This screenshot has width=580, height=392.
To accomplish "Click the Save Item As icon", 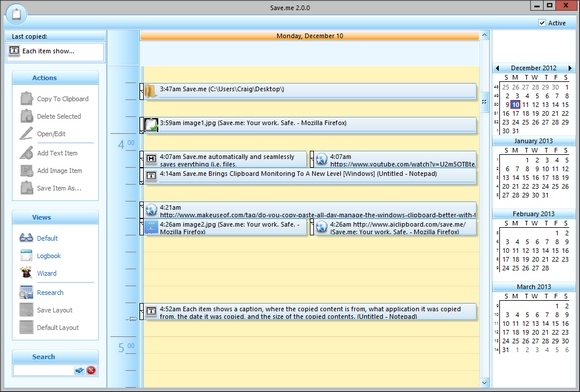I will (x=26, y=188).
